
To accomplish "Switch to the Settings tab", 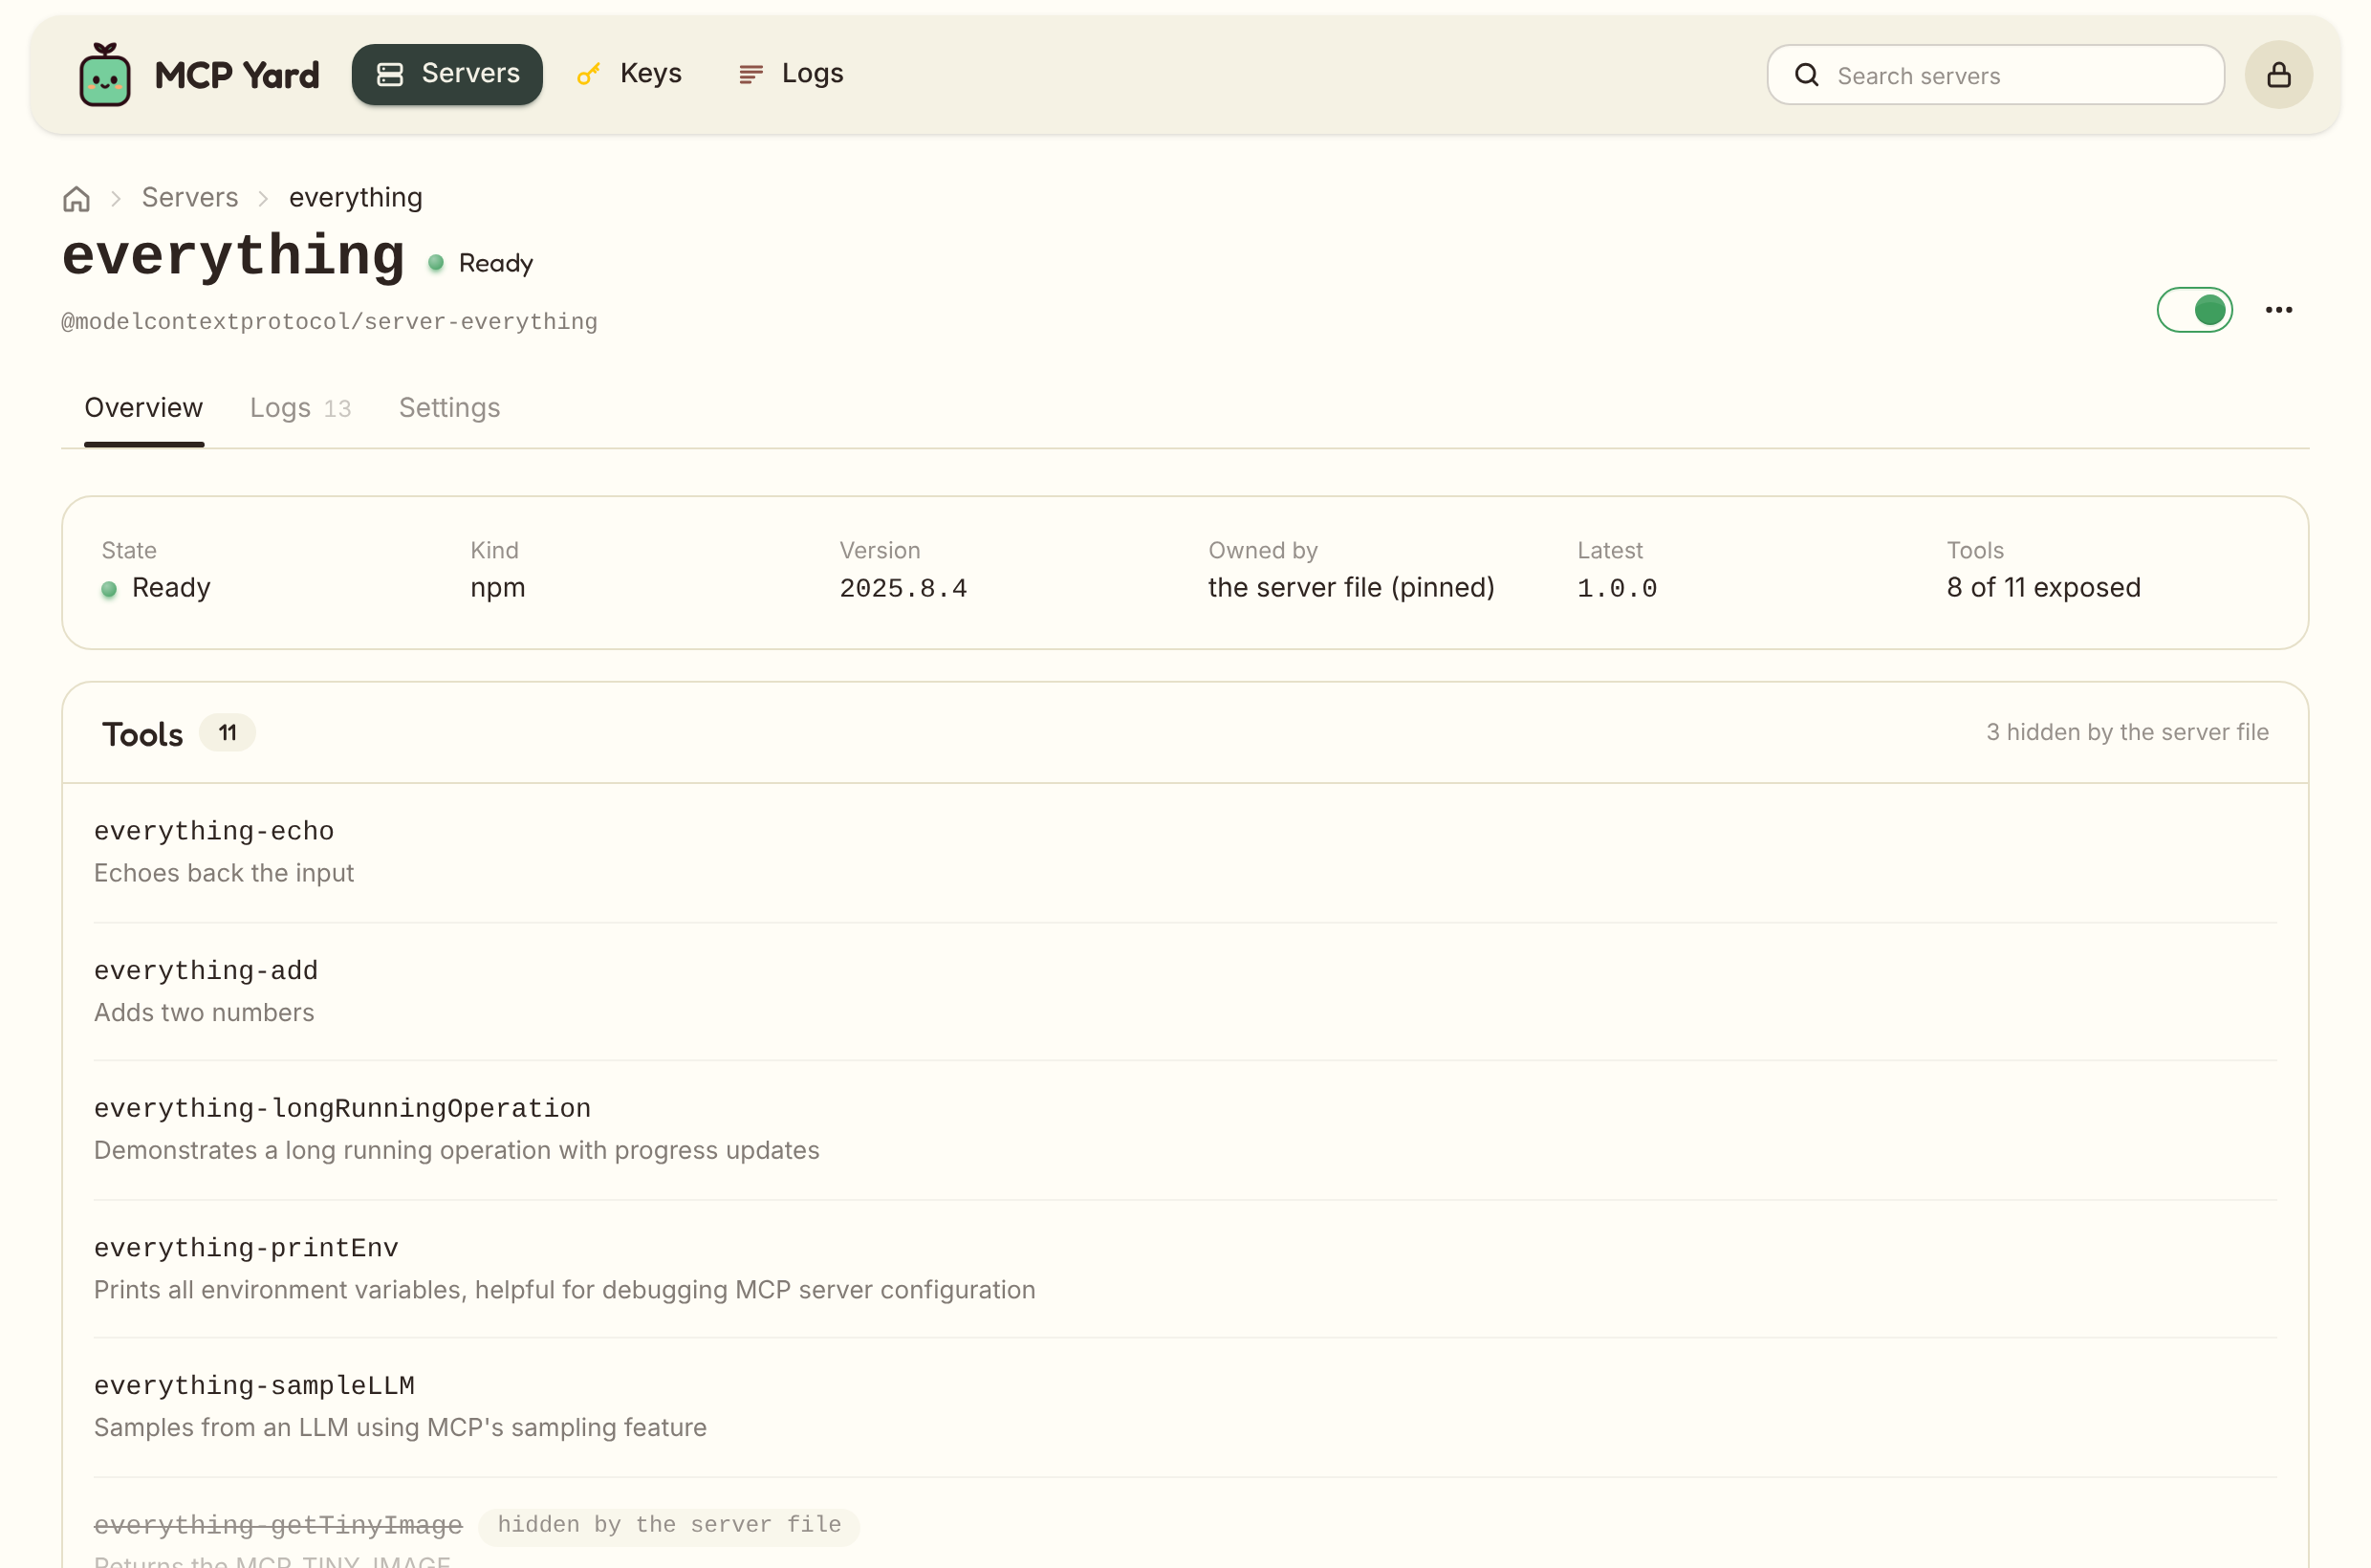I will pos(450,408).
